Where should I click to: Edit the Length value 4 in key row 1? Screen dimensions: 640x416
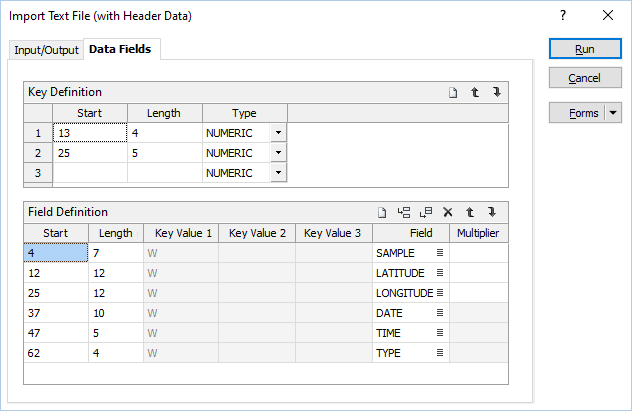coord(165,133)
